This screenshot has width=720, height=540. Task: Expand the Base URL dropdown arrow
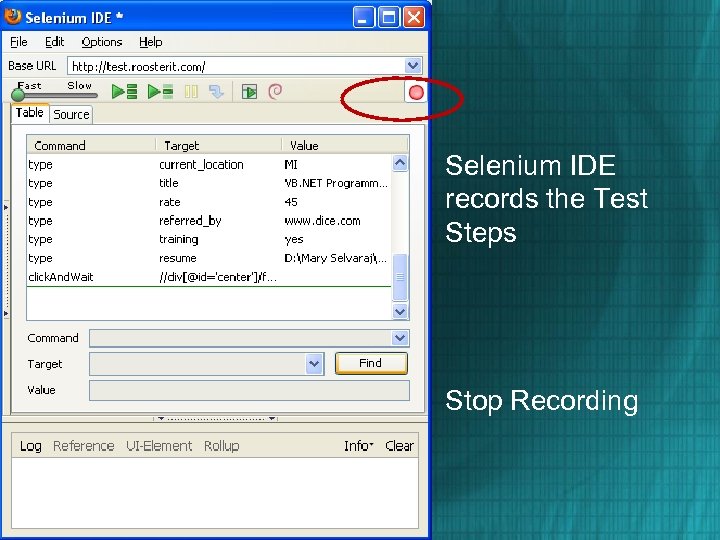pyautogui.click(x=413, y=66)
